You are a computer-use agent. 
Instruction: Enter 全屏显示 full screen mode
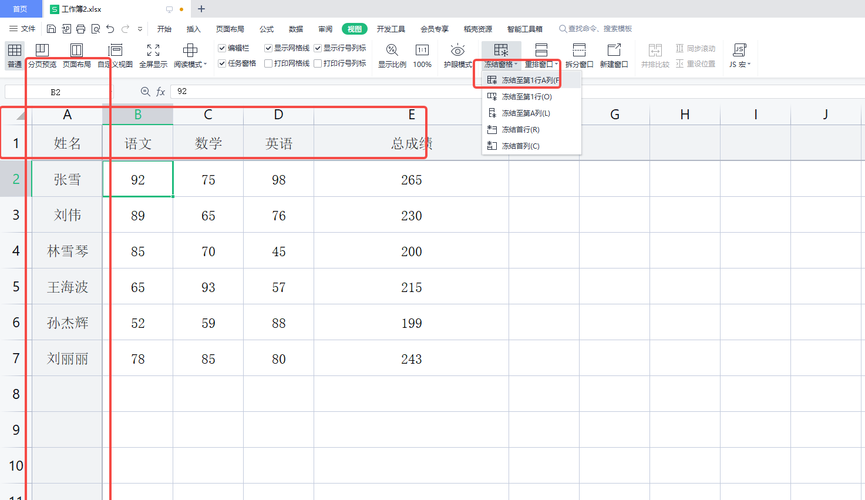pos(153,55)
